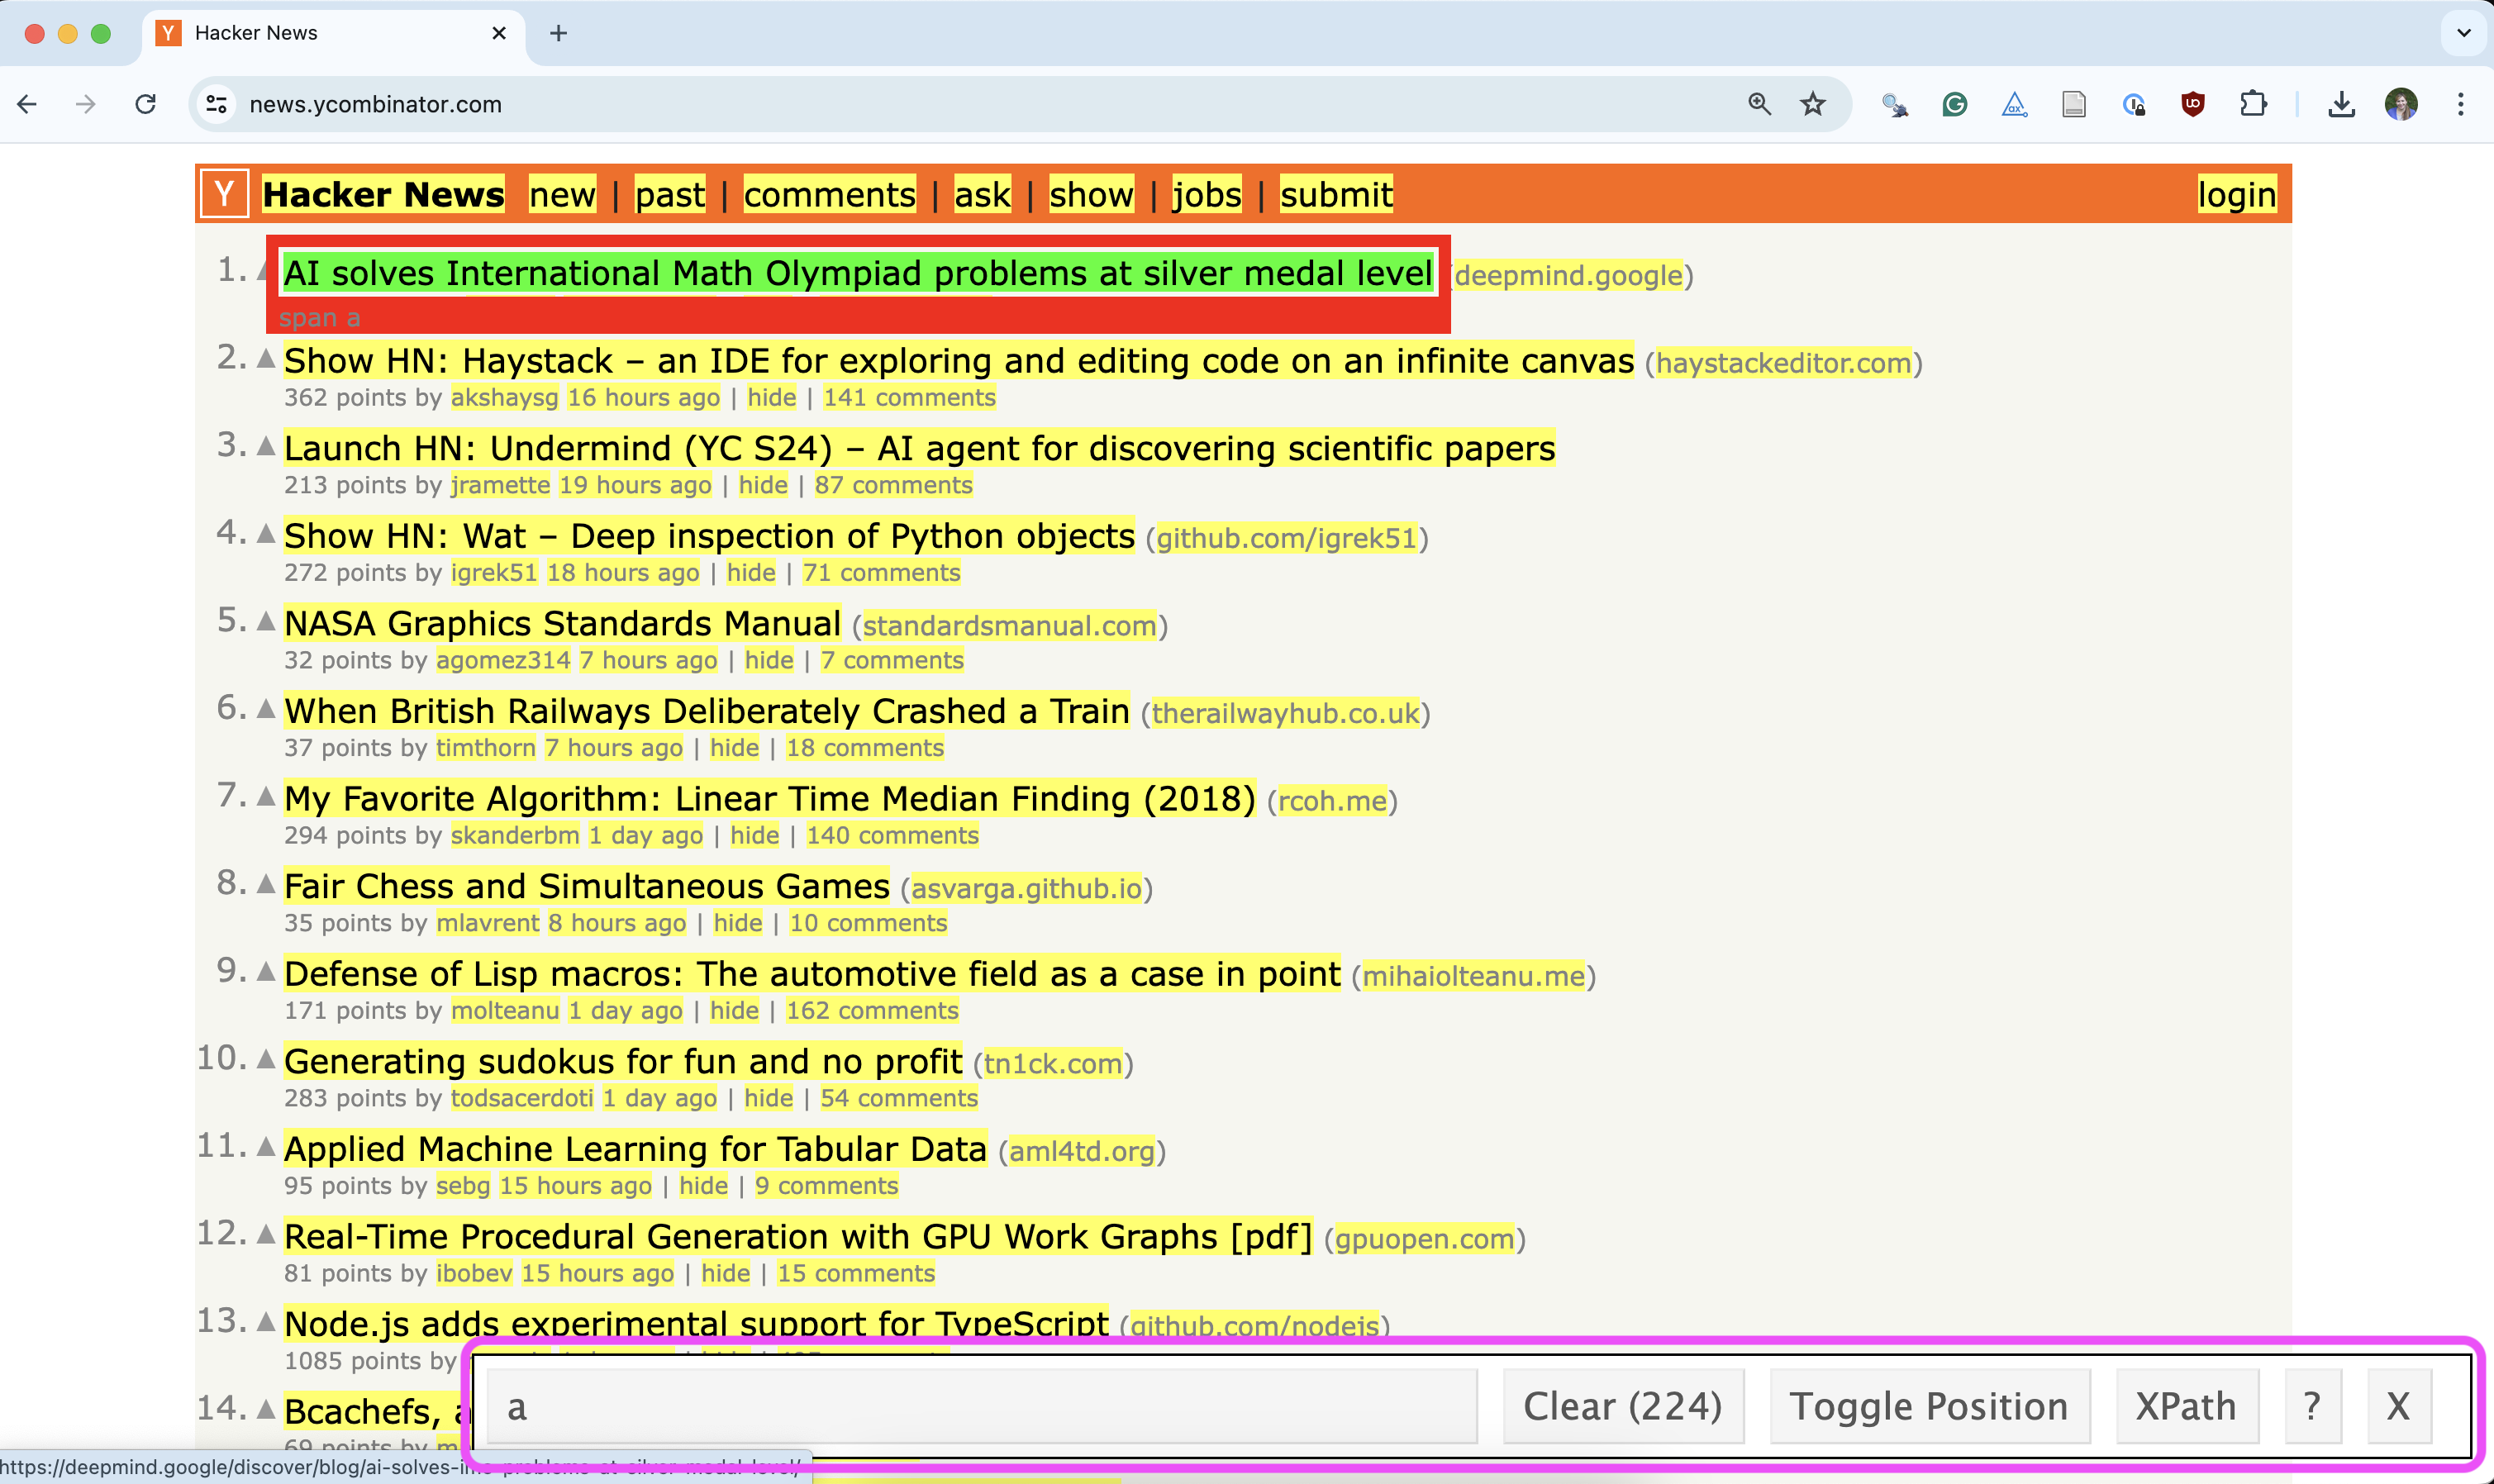This screenshot has width=2494, height=1484.
Task: Click the zoom magnifier in the address bar
Action: [x=1759, y=104]
